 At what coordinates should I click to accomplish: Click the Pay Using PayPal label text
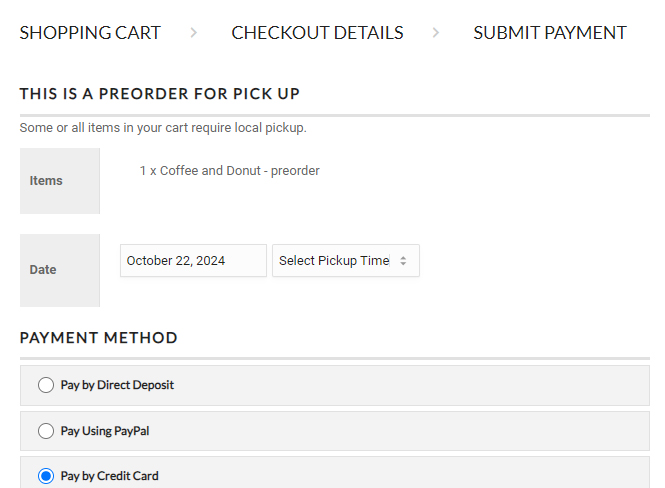point(105,431)
